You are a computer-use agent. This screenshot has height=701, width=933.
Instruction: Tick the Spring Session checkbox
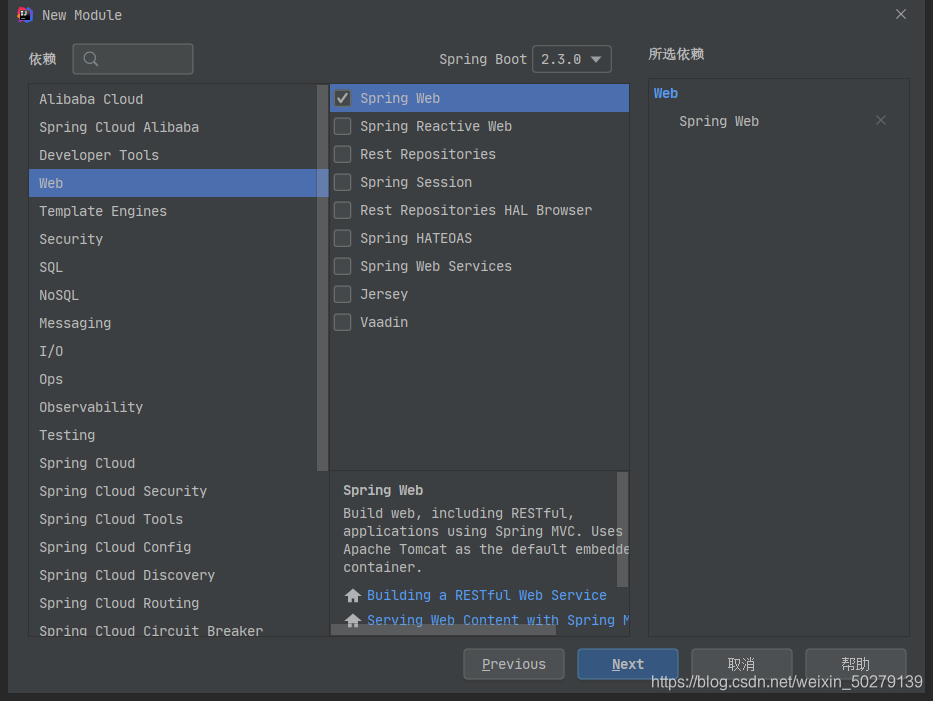(343, 182)
